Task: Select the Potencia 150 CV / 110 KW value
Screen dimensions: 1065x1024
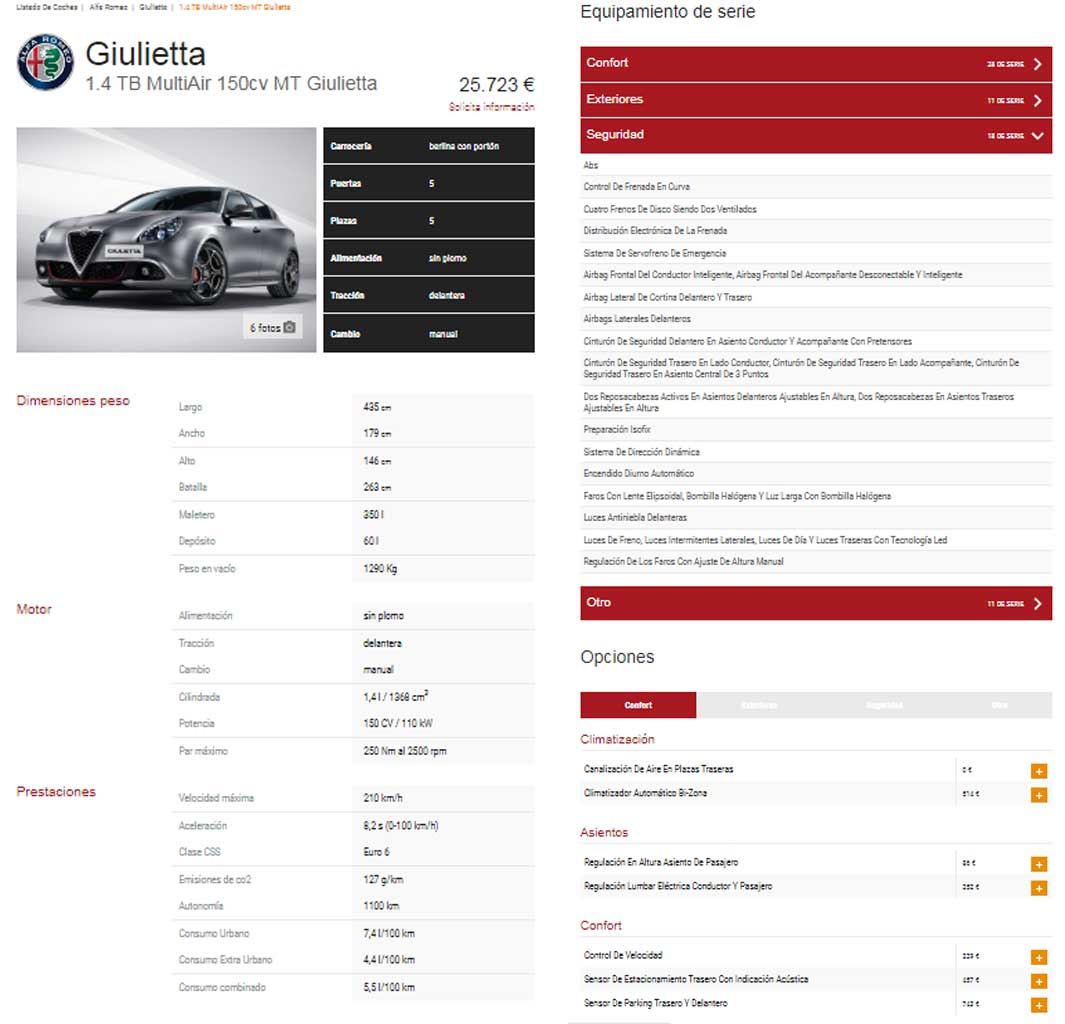Action: pyautogui.click(x=397, y=723)
